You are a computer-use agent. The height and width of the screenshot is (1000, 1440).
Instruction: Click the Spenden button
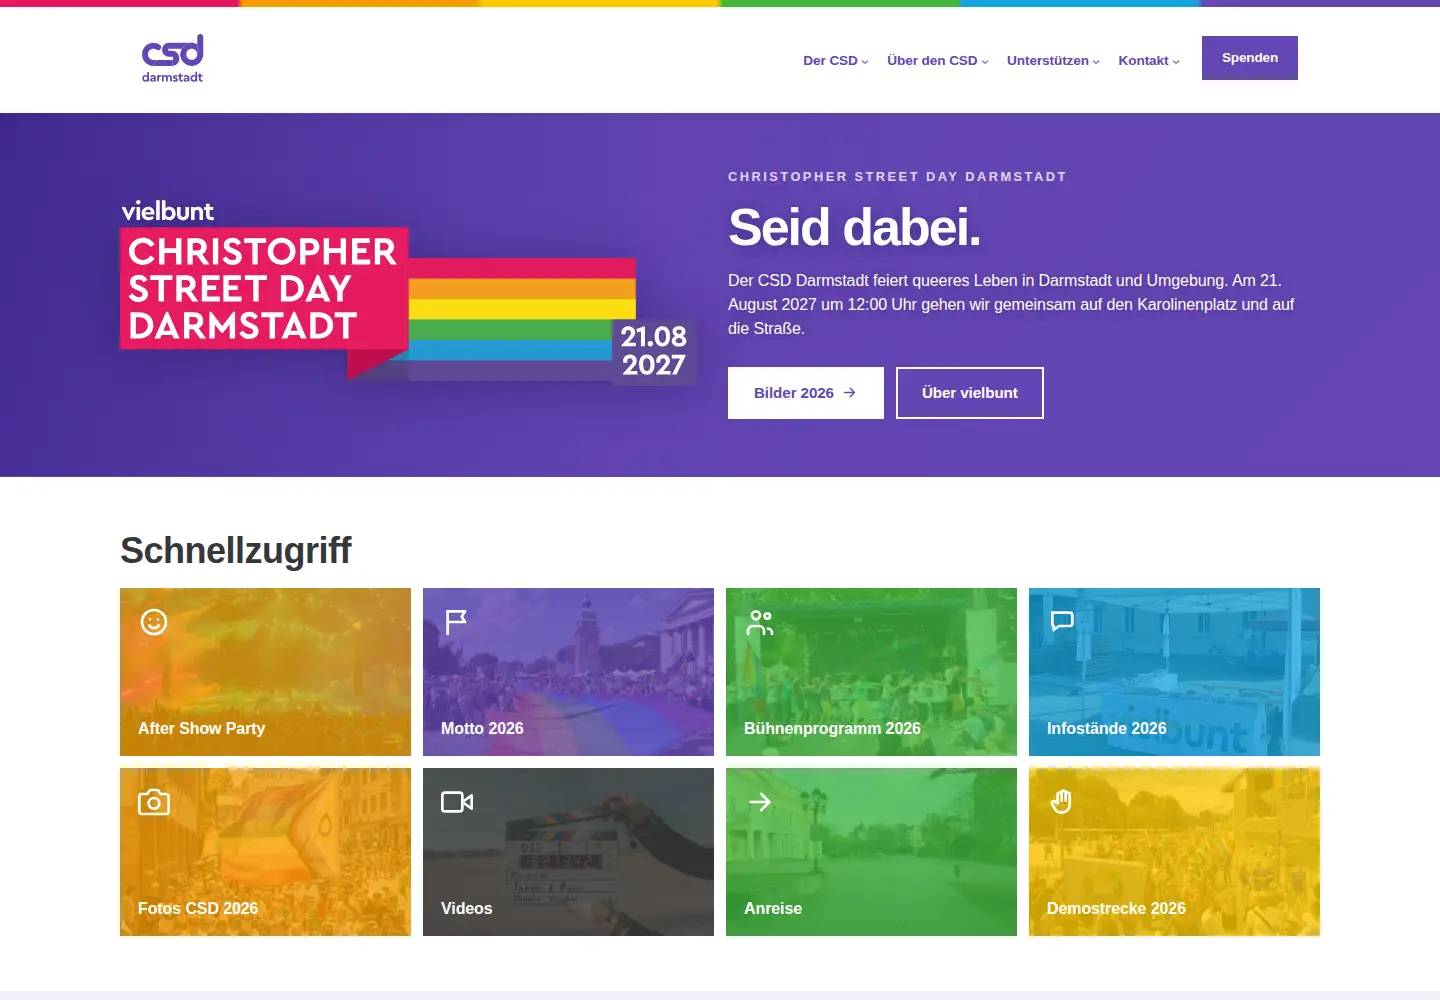click(x=1250, y=58)
